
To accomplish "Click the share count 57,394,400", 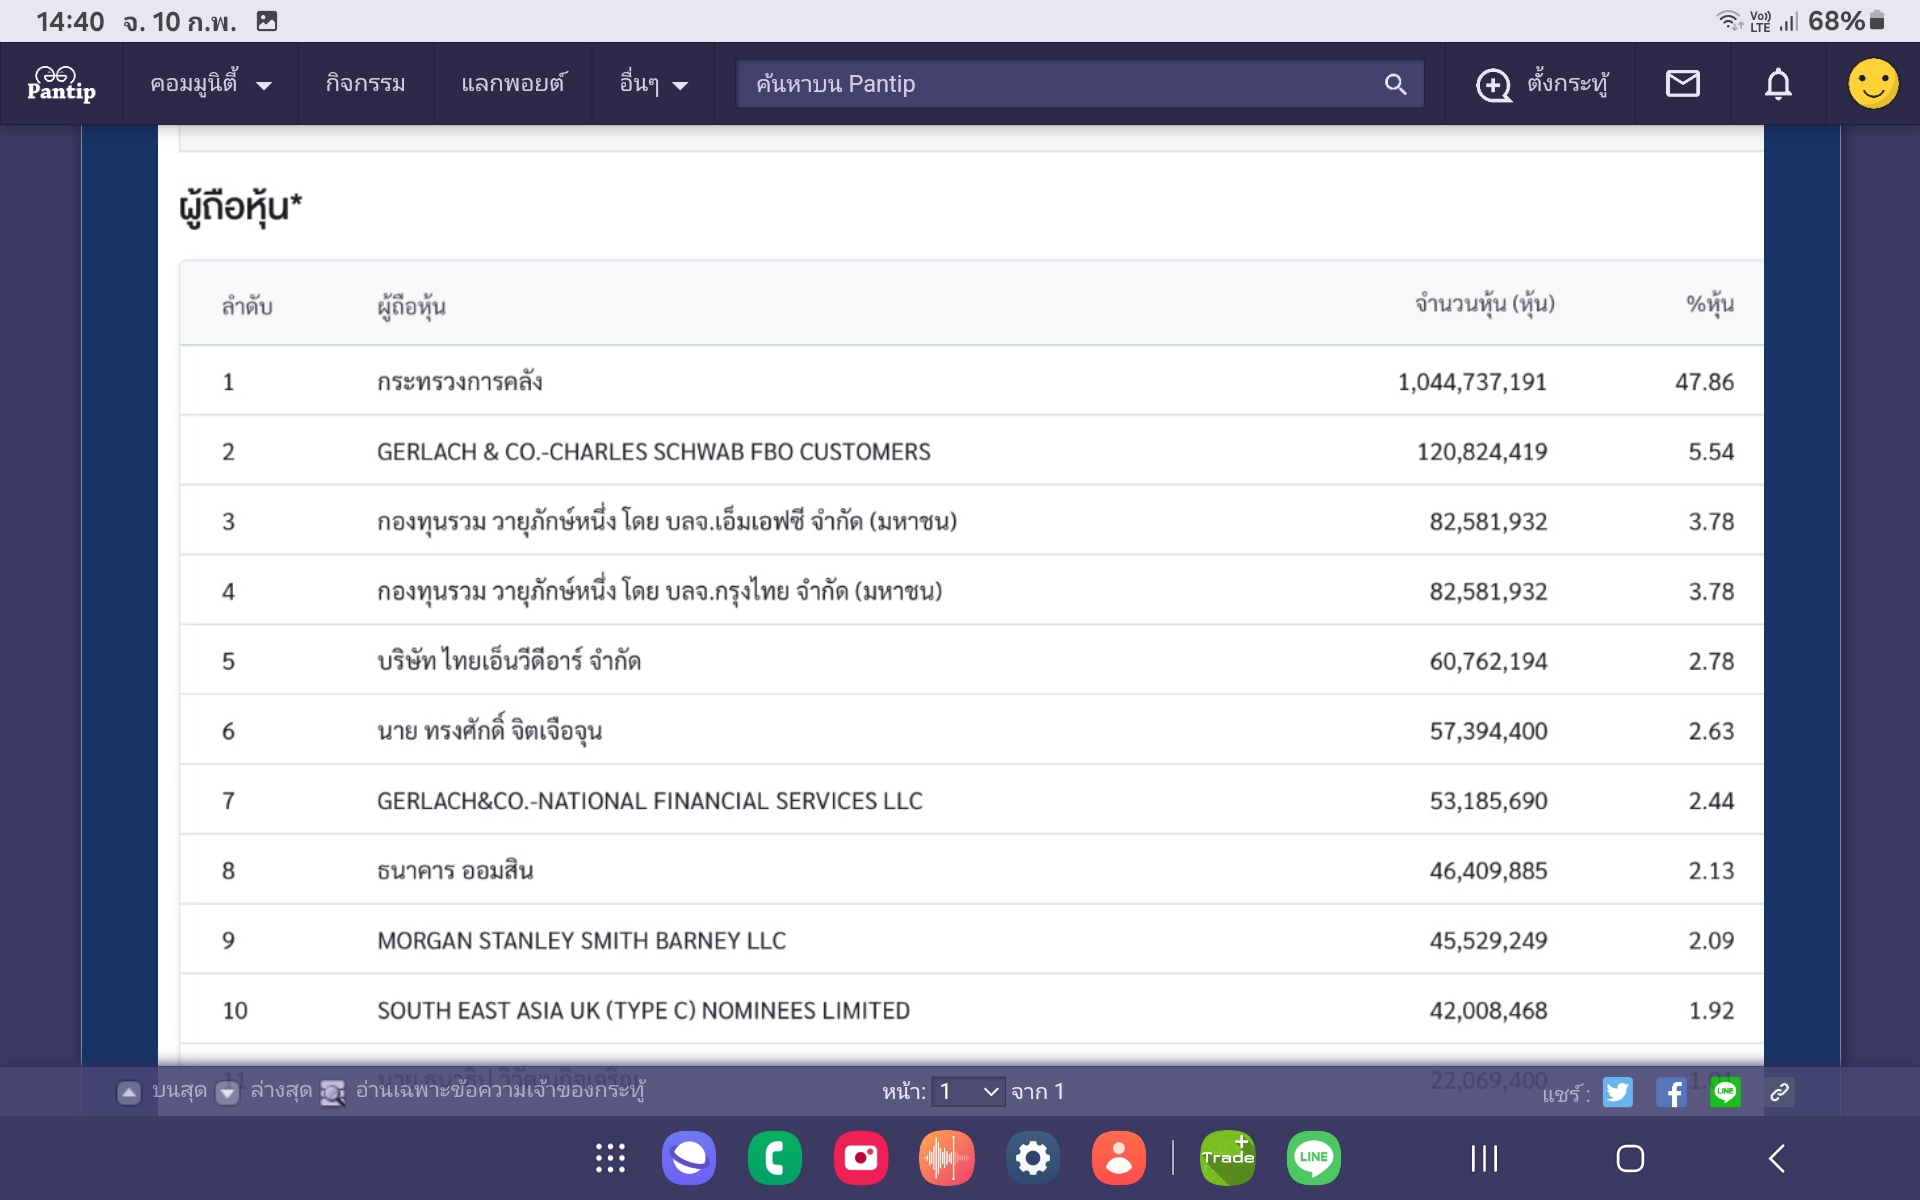I will point(1488,731).
